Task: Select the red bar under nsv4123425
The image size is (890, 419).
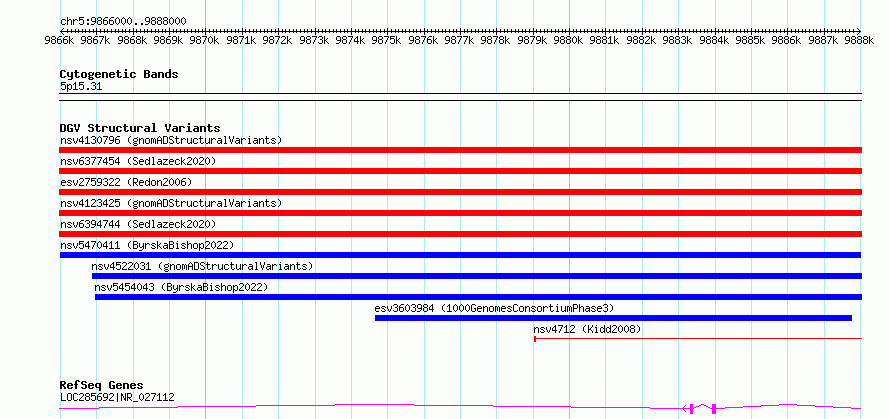Action: (460, 213)
